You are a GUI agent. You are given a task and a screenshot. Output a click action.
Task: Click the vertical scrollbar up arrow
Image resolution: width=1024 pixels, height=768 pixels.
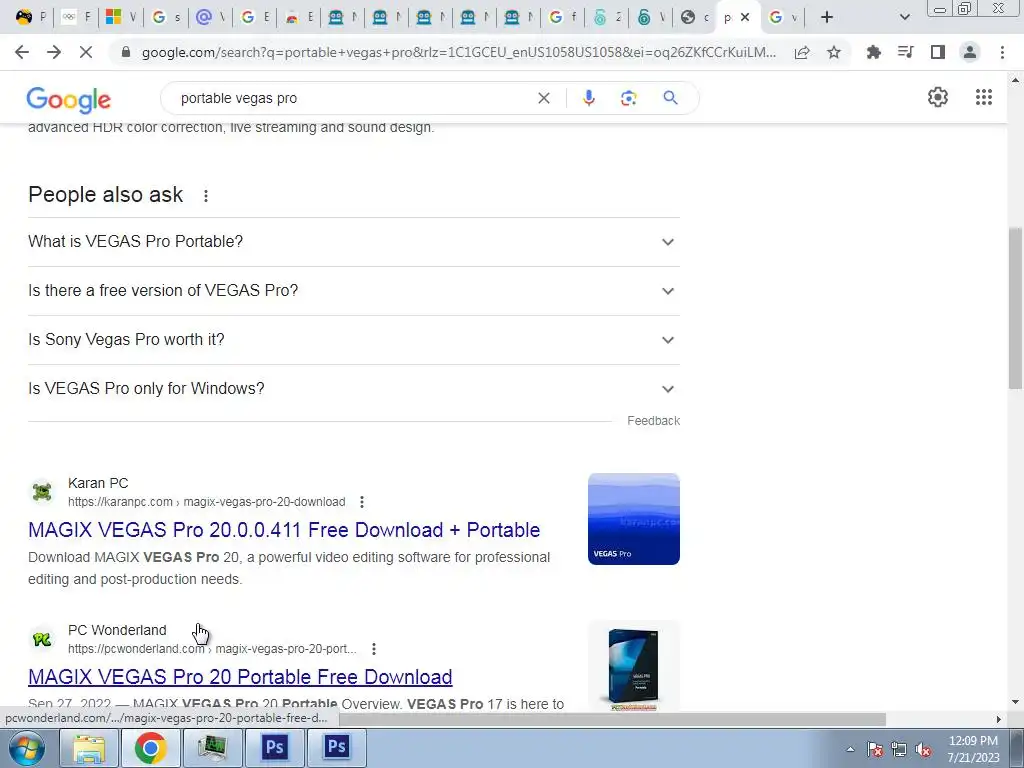[x=1016, y=80]
